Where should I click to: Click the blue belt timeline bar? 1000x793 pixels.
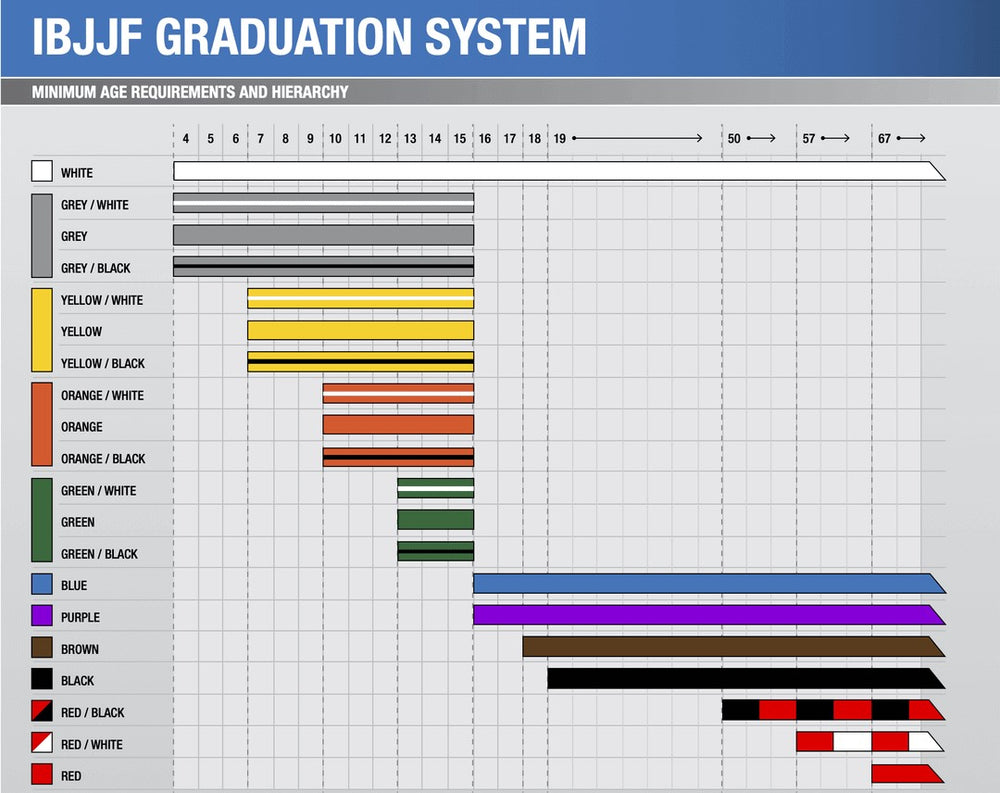(709, 584)
